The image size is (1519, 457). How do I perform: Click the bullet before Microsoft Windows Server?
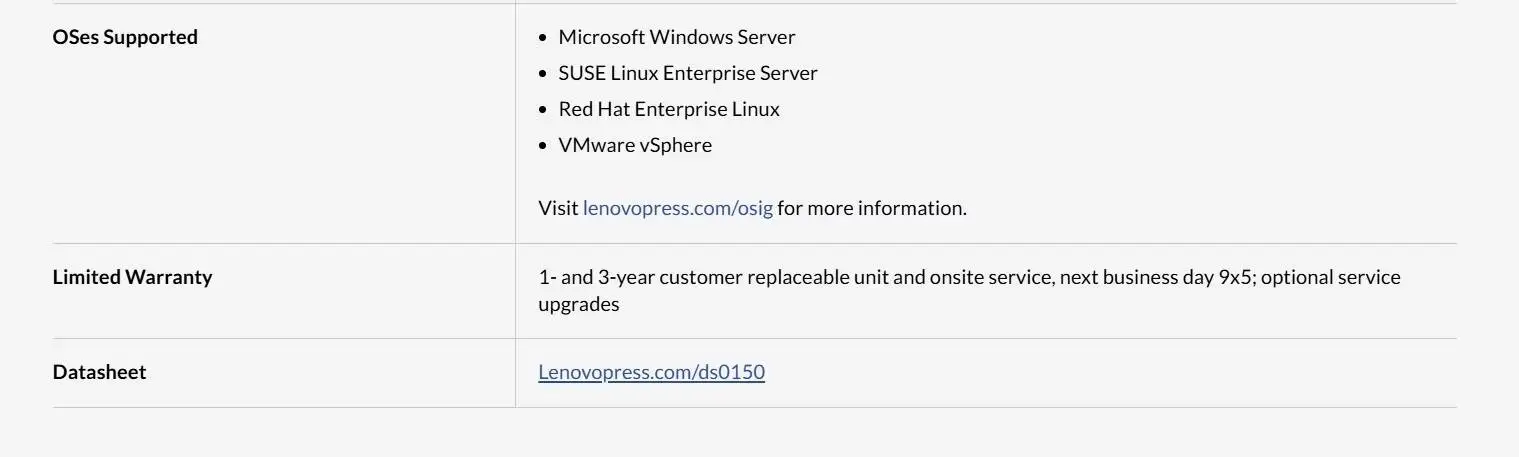[543, 38]
